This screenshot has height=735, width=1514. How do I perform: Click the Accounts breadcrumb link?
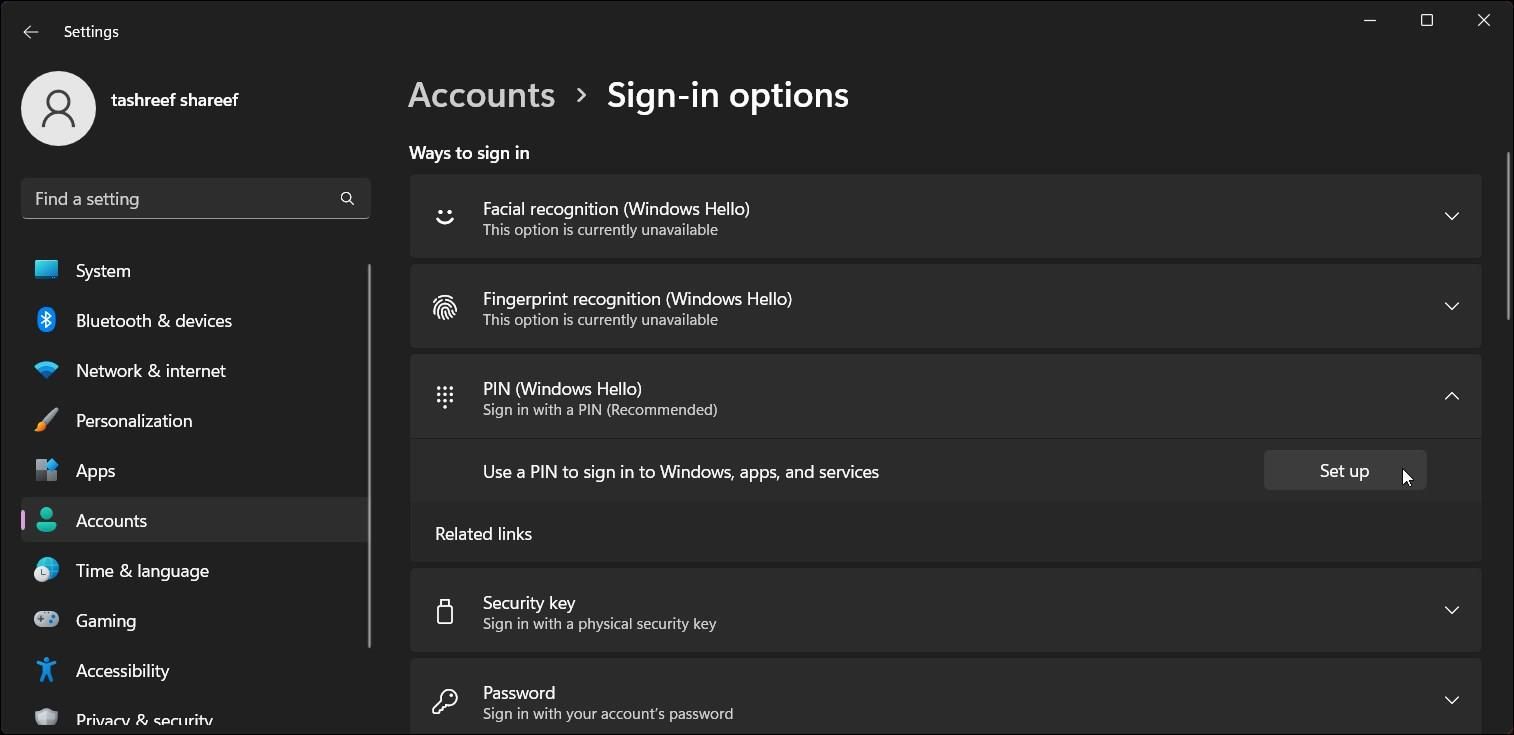click(481, 94)
